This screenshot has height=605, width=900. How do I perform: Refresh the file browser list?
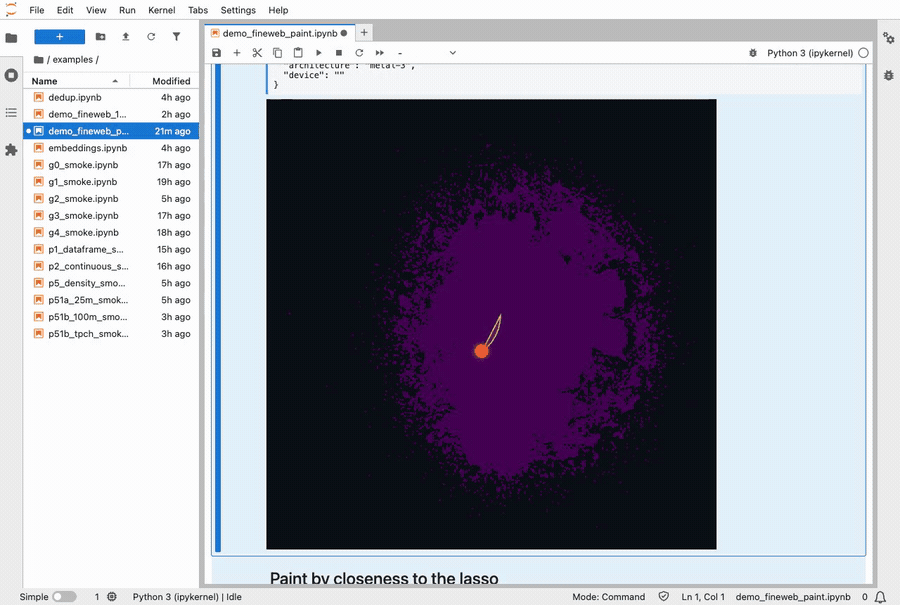point(151,37)
